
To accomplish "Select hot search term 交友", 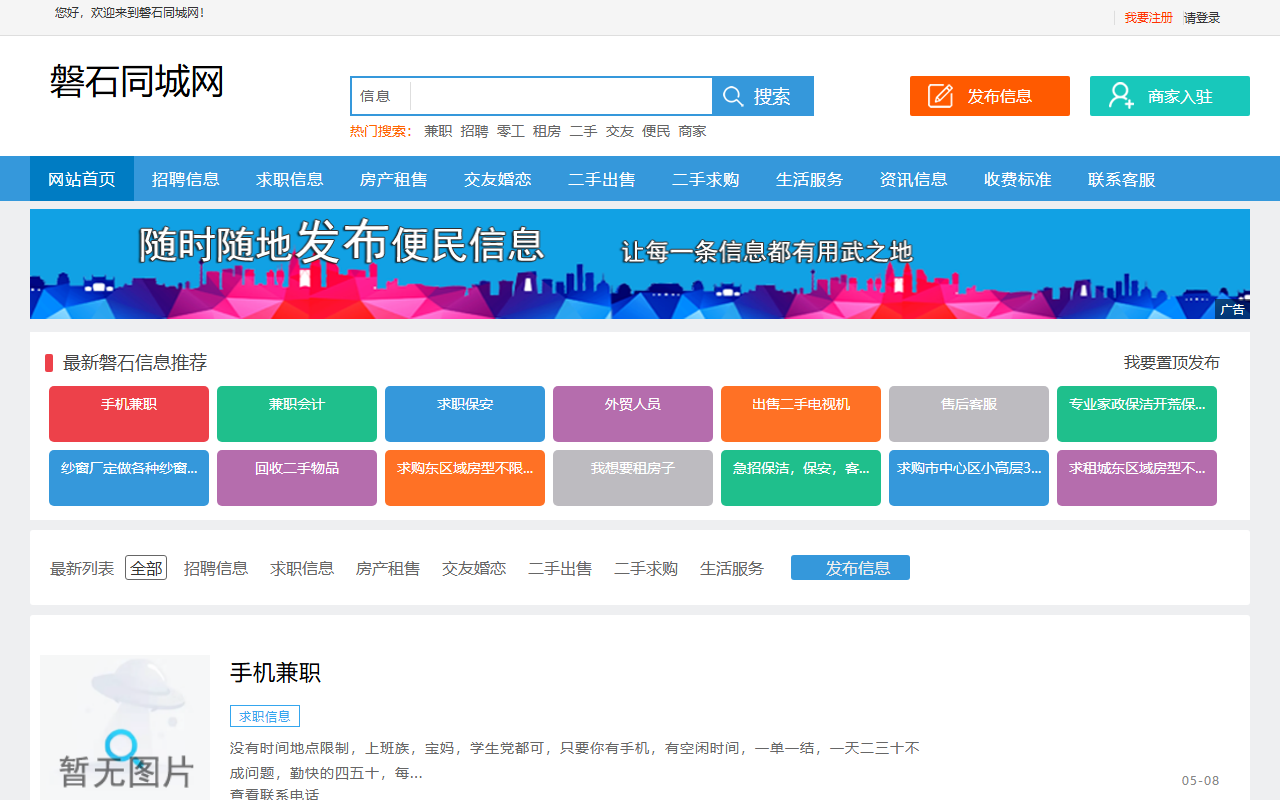I will pos(619,131).
